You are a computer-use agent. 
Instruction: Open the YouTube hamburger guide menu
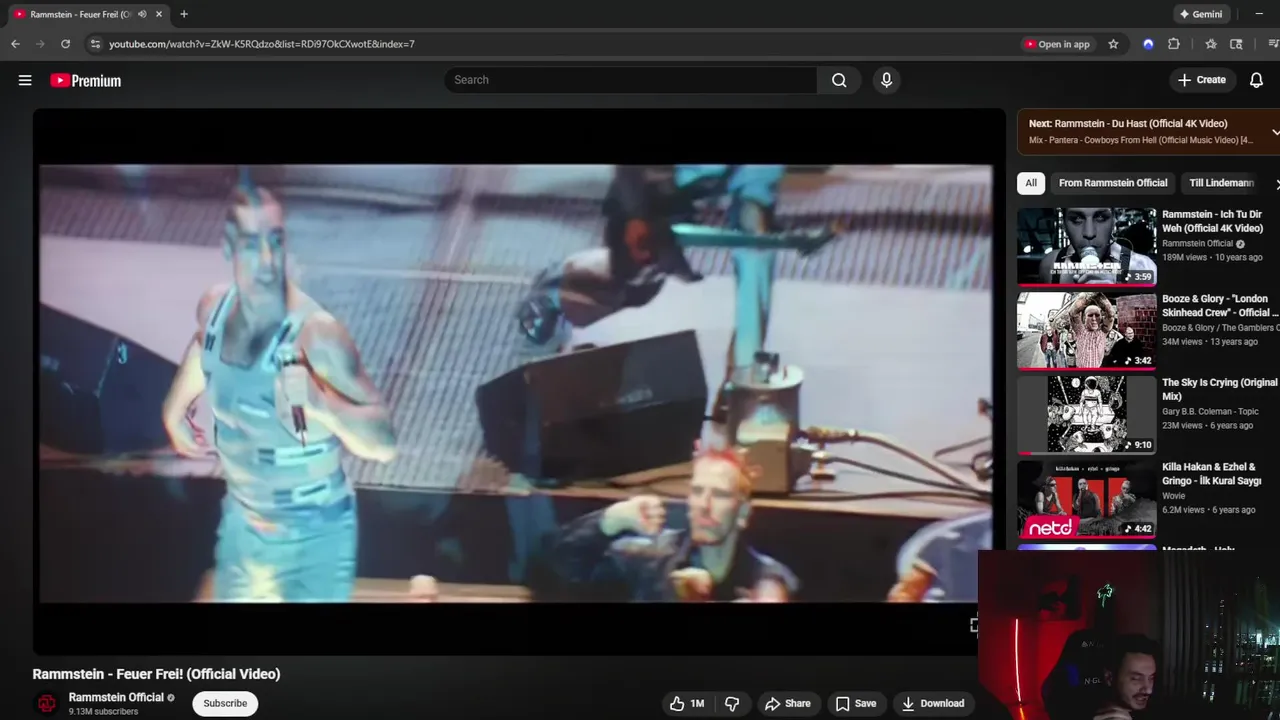coord(25,80)
